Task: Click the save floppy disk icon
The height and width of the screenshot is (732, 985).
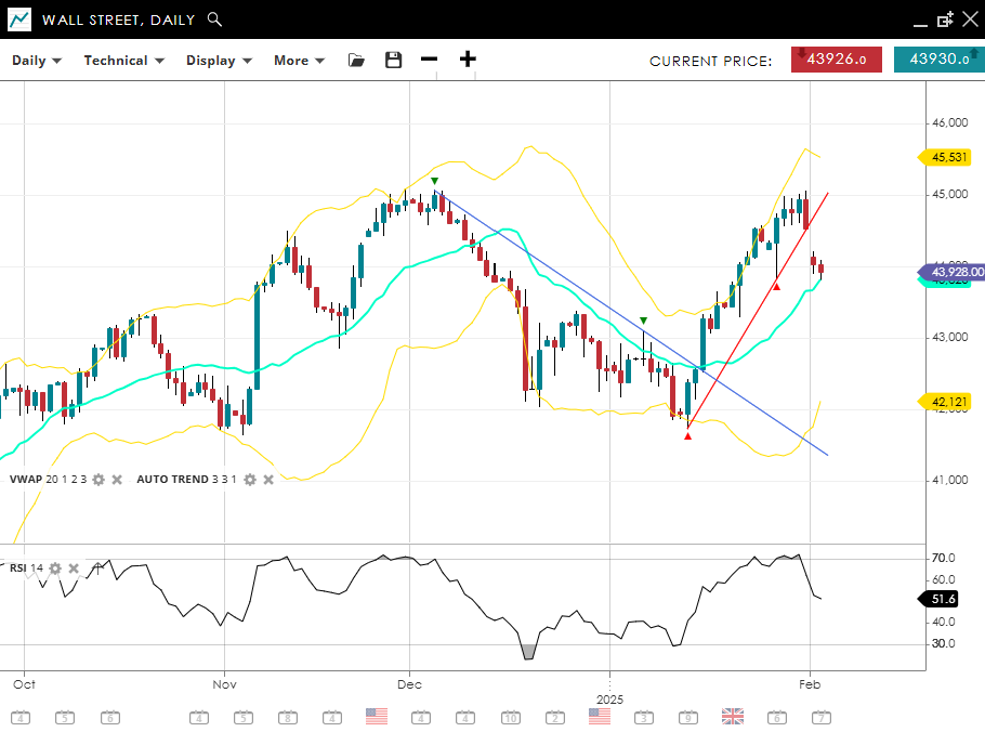Action: [x=393, y=60]
